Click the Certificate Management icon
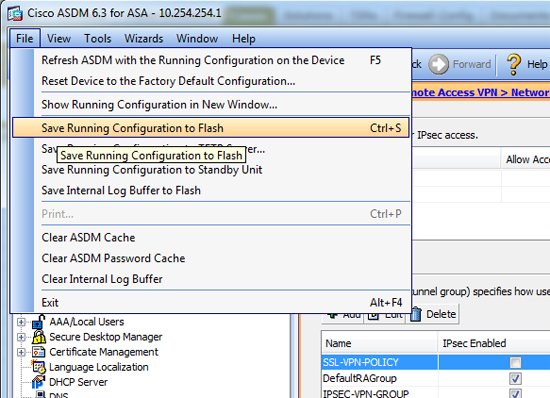The image size is (550, 398). 39,352
